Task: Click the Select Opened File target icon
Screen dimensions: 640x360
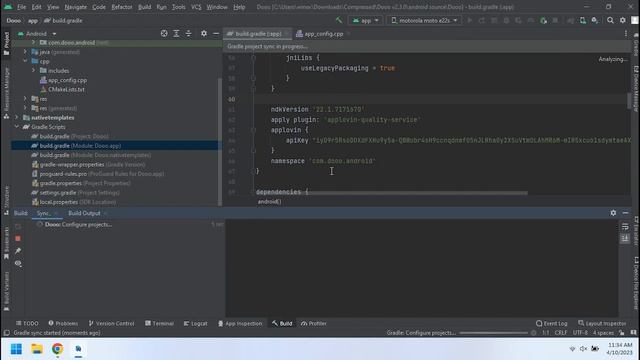Action: (x=164, y=33)
